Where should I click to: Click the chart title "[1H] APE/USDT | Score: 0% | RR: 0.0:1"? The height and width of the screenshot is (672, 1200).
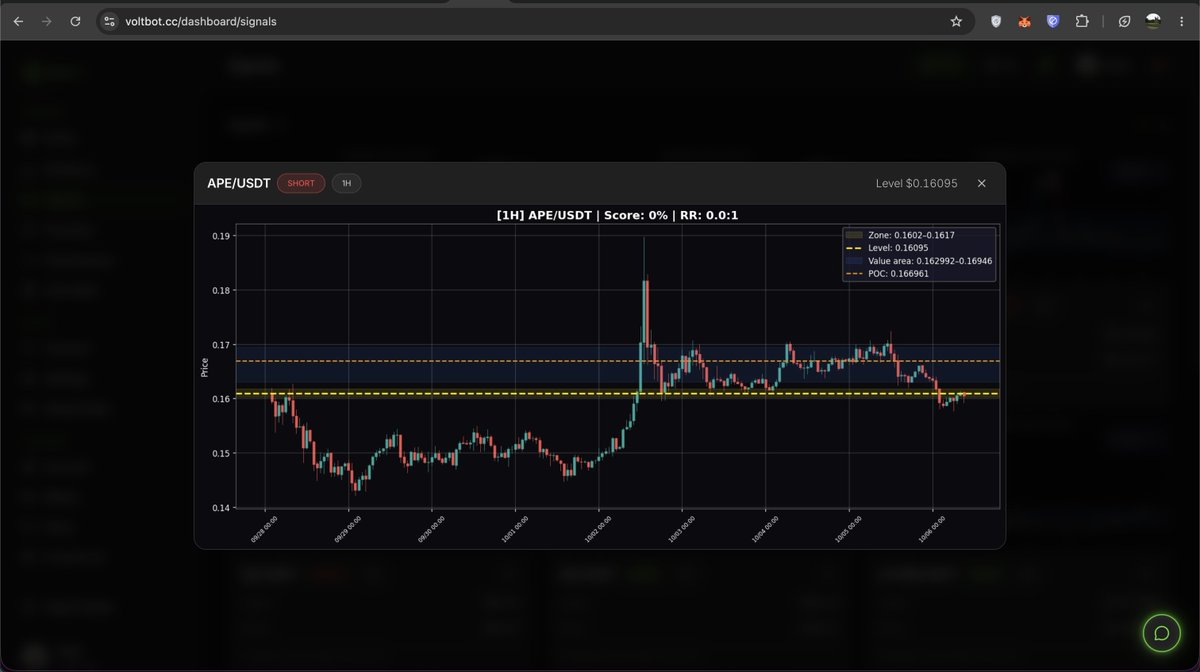pos(617,215)
